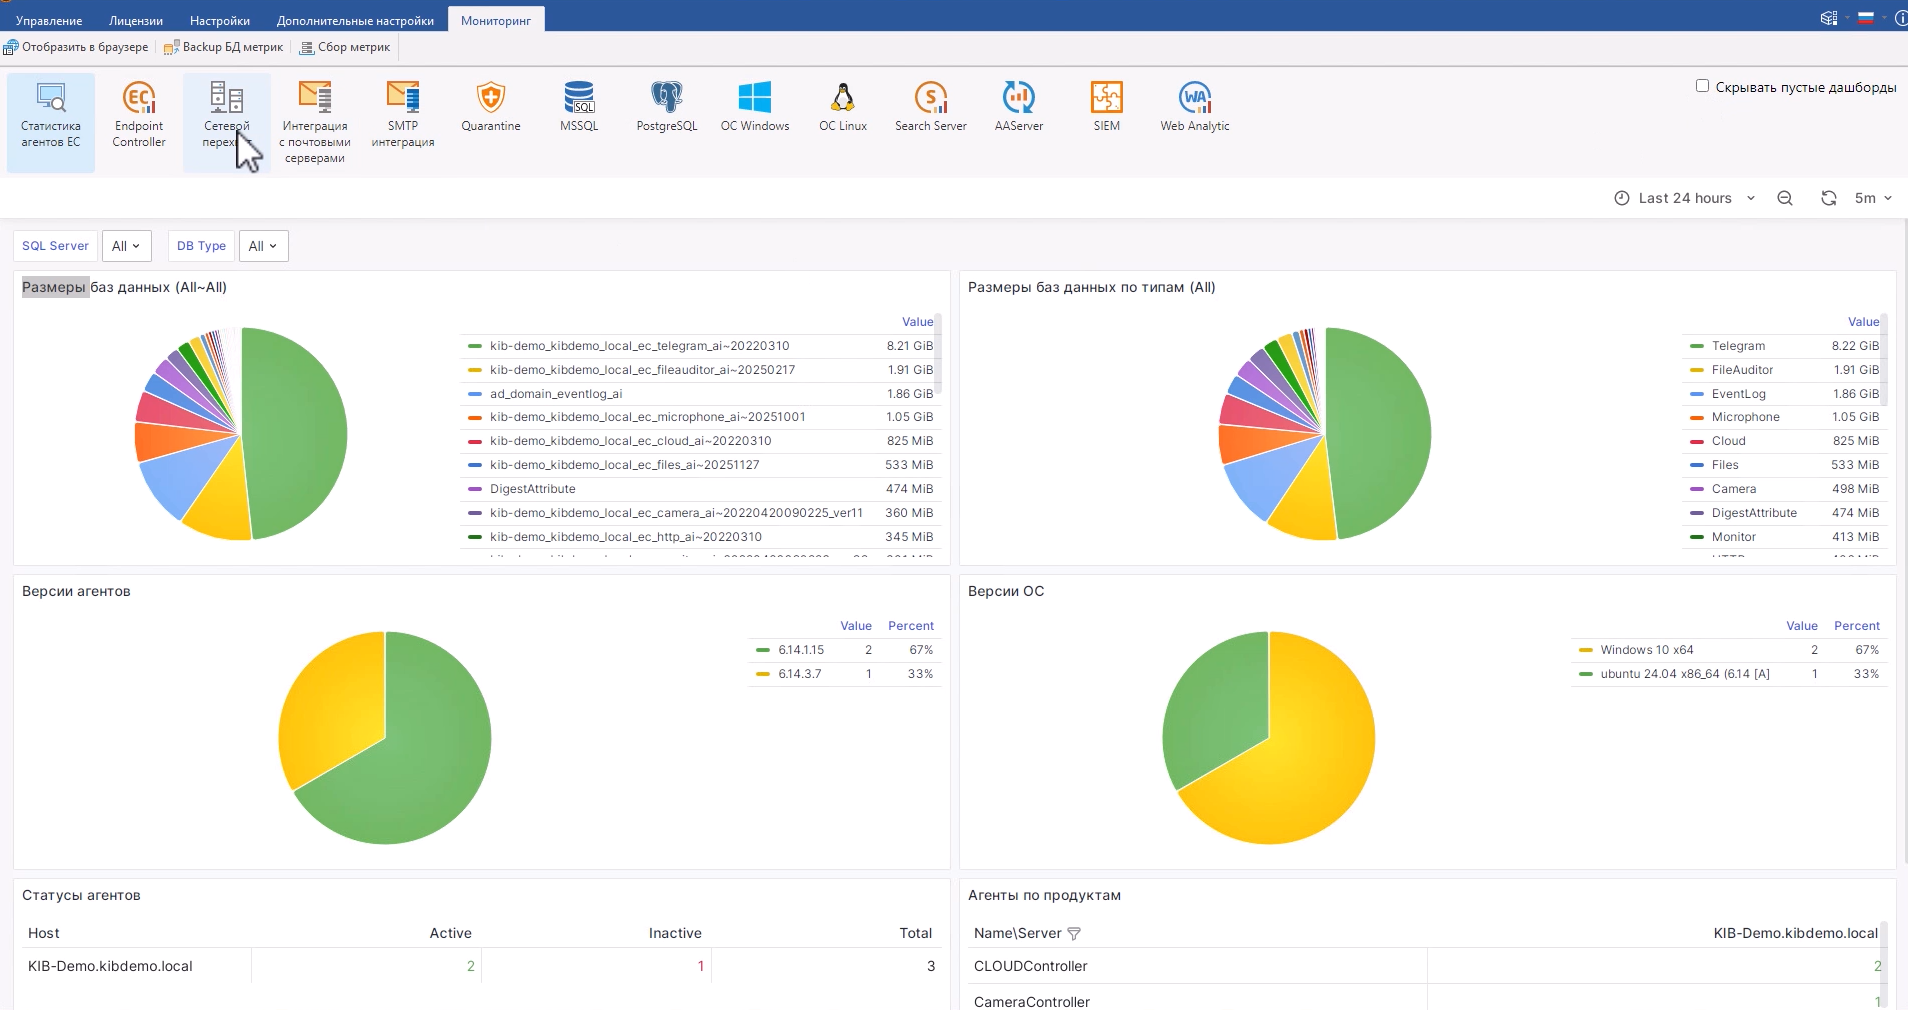Toggle Telegram series in the types legend
This screenshot has height=1010, width=1908.
[1738, 346]
